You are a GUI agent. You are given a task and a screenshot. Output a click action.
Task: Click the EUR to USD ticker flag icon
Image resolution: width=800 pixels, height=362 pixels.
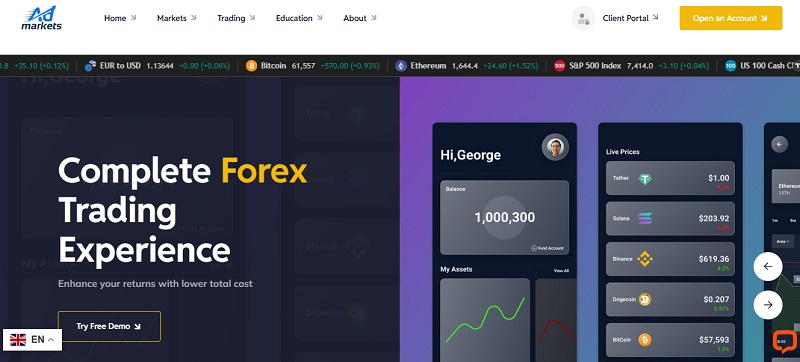tap(90, 66)
